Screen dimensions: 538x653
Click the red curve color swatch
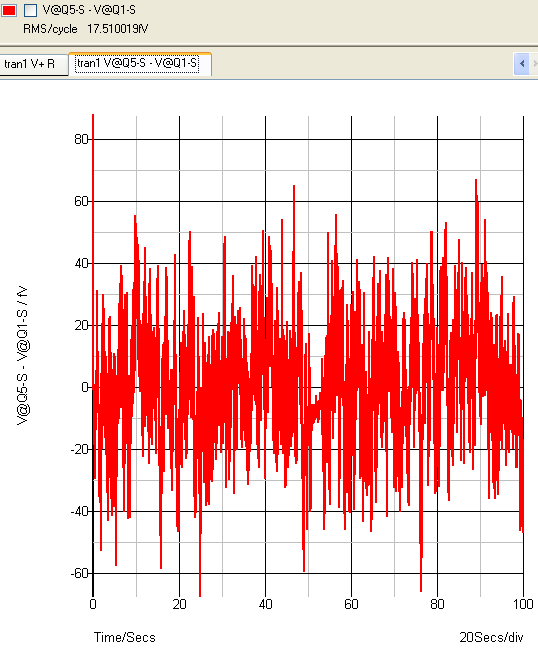(9, 10)
